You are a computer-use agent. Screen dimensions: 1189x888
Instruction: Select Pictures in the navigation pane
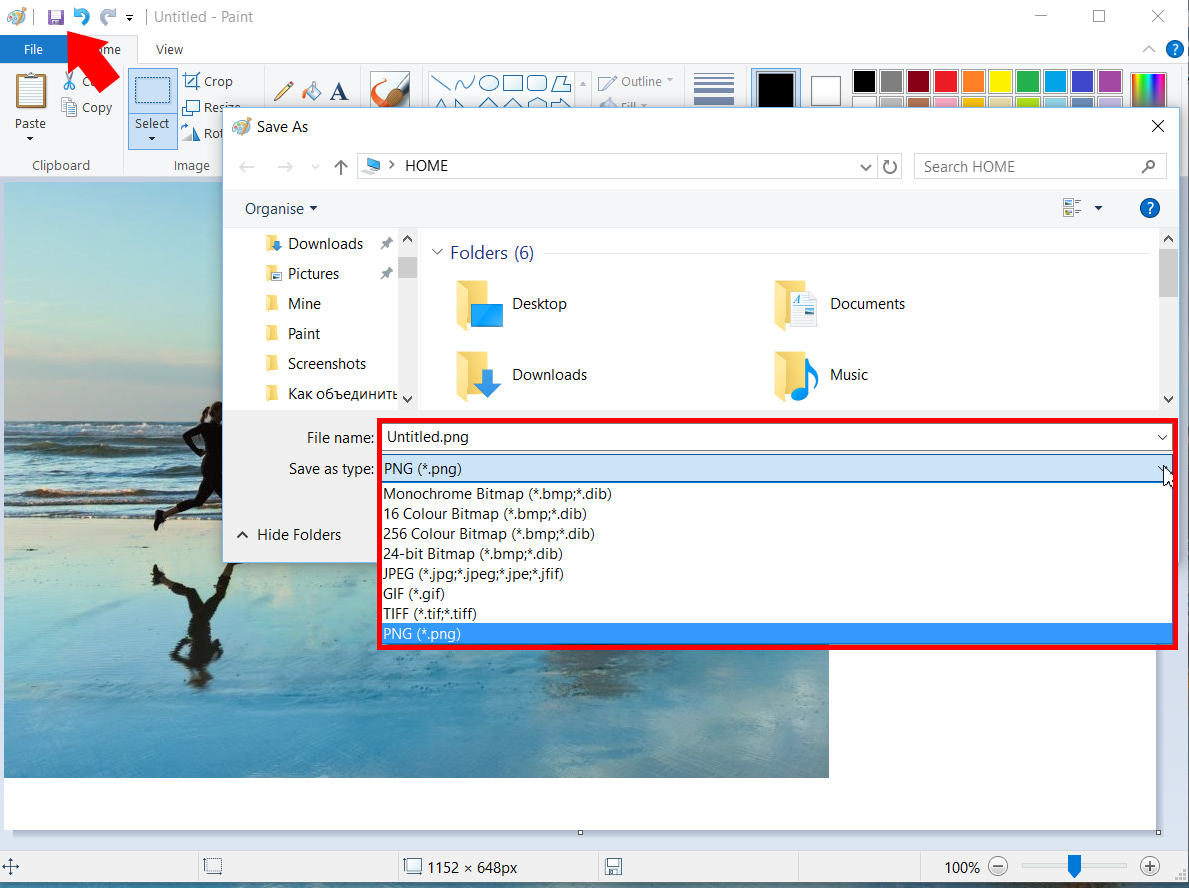[x=313, y=274]
